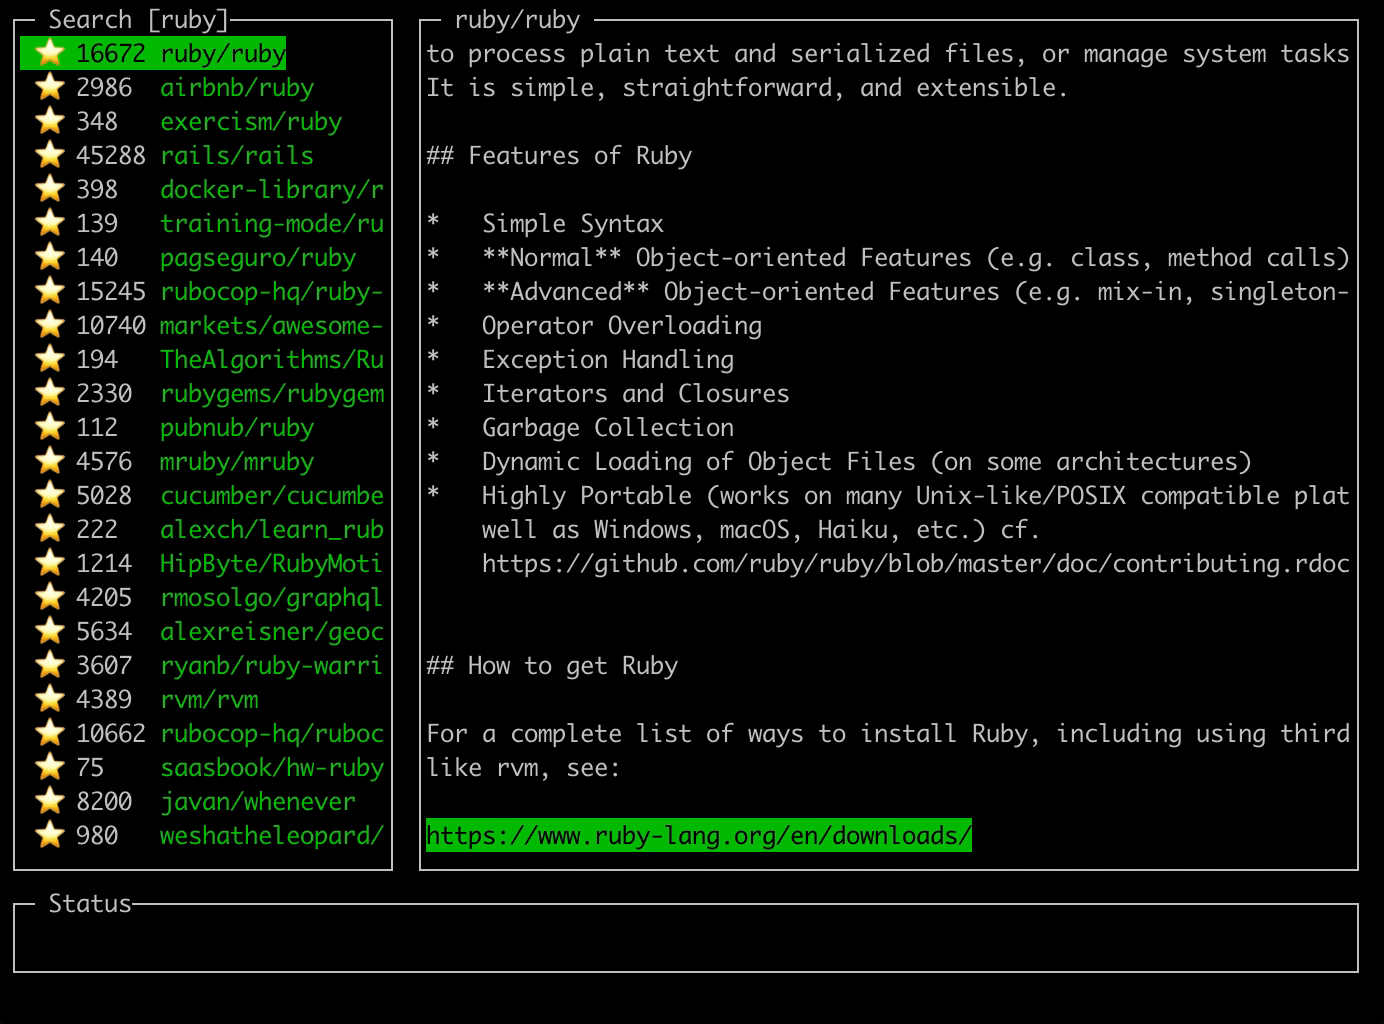Select the HipByte/RubyMoti entry

coord(272,563)
